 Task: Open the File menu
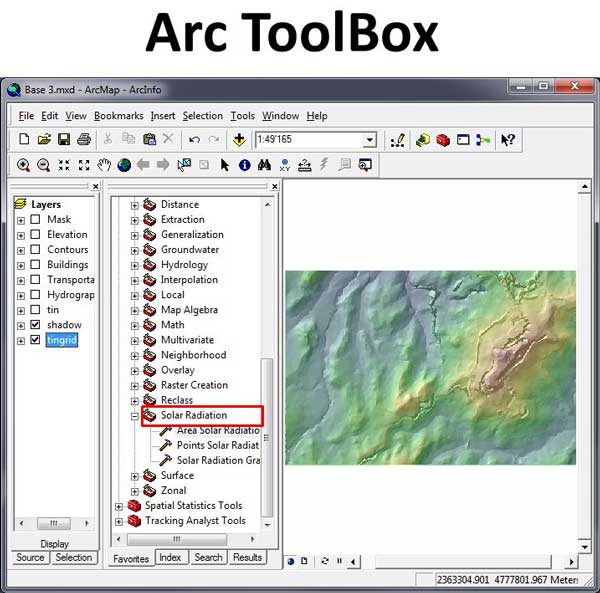(26, 116)
